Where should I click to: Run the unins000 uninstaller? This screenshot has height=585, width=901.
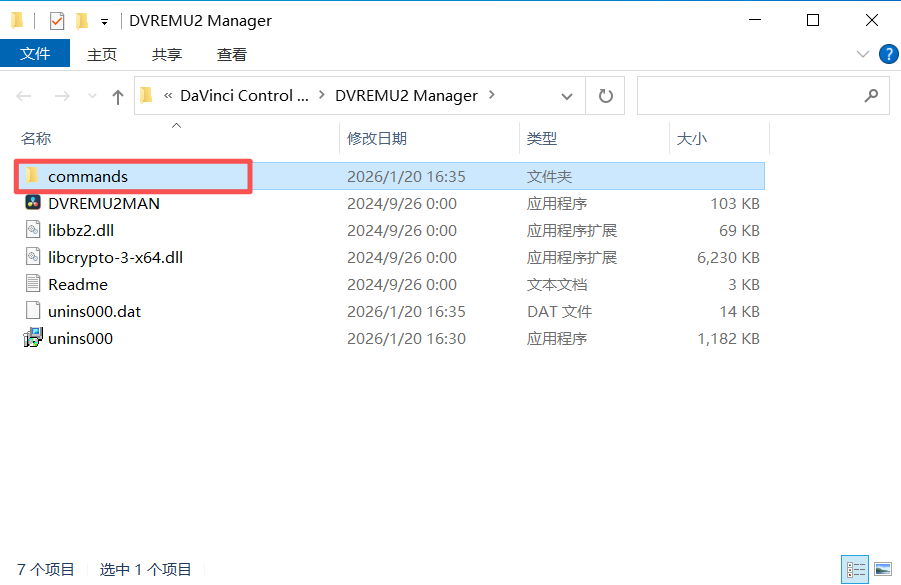pyautogui.click(x=77, y=338)
